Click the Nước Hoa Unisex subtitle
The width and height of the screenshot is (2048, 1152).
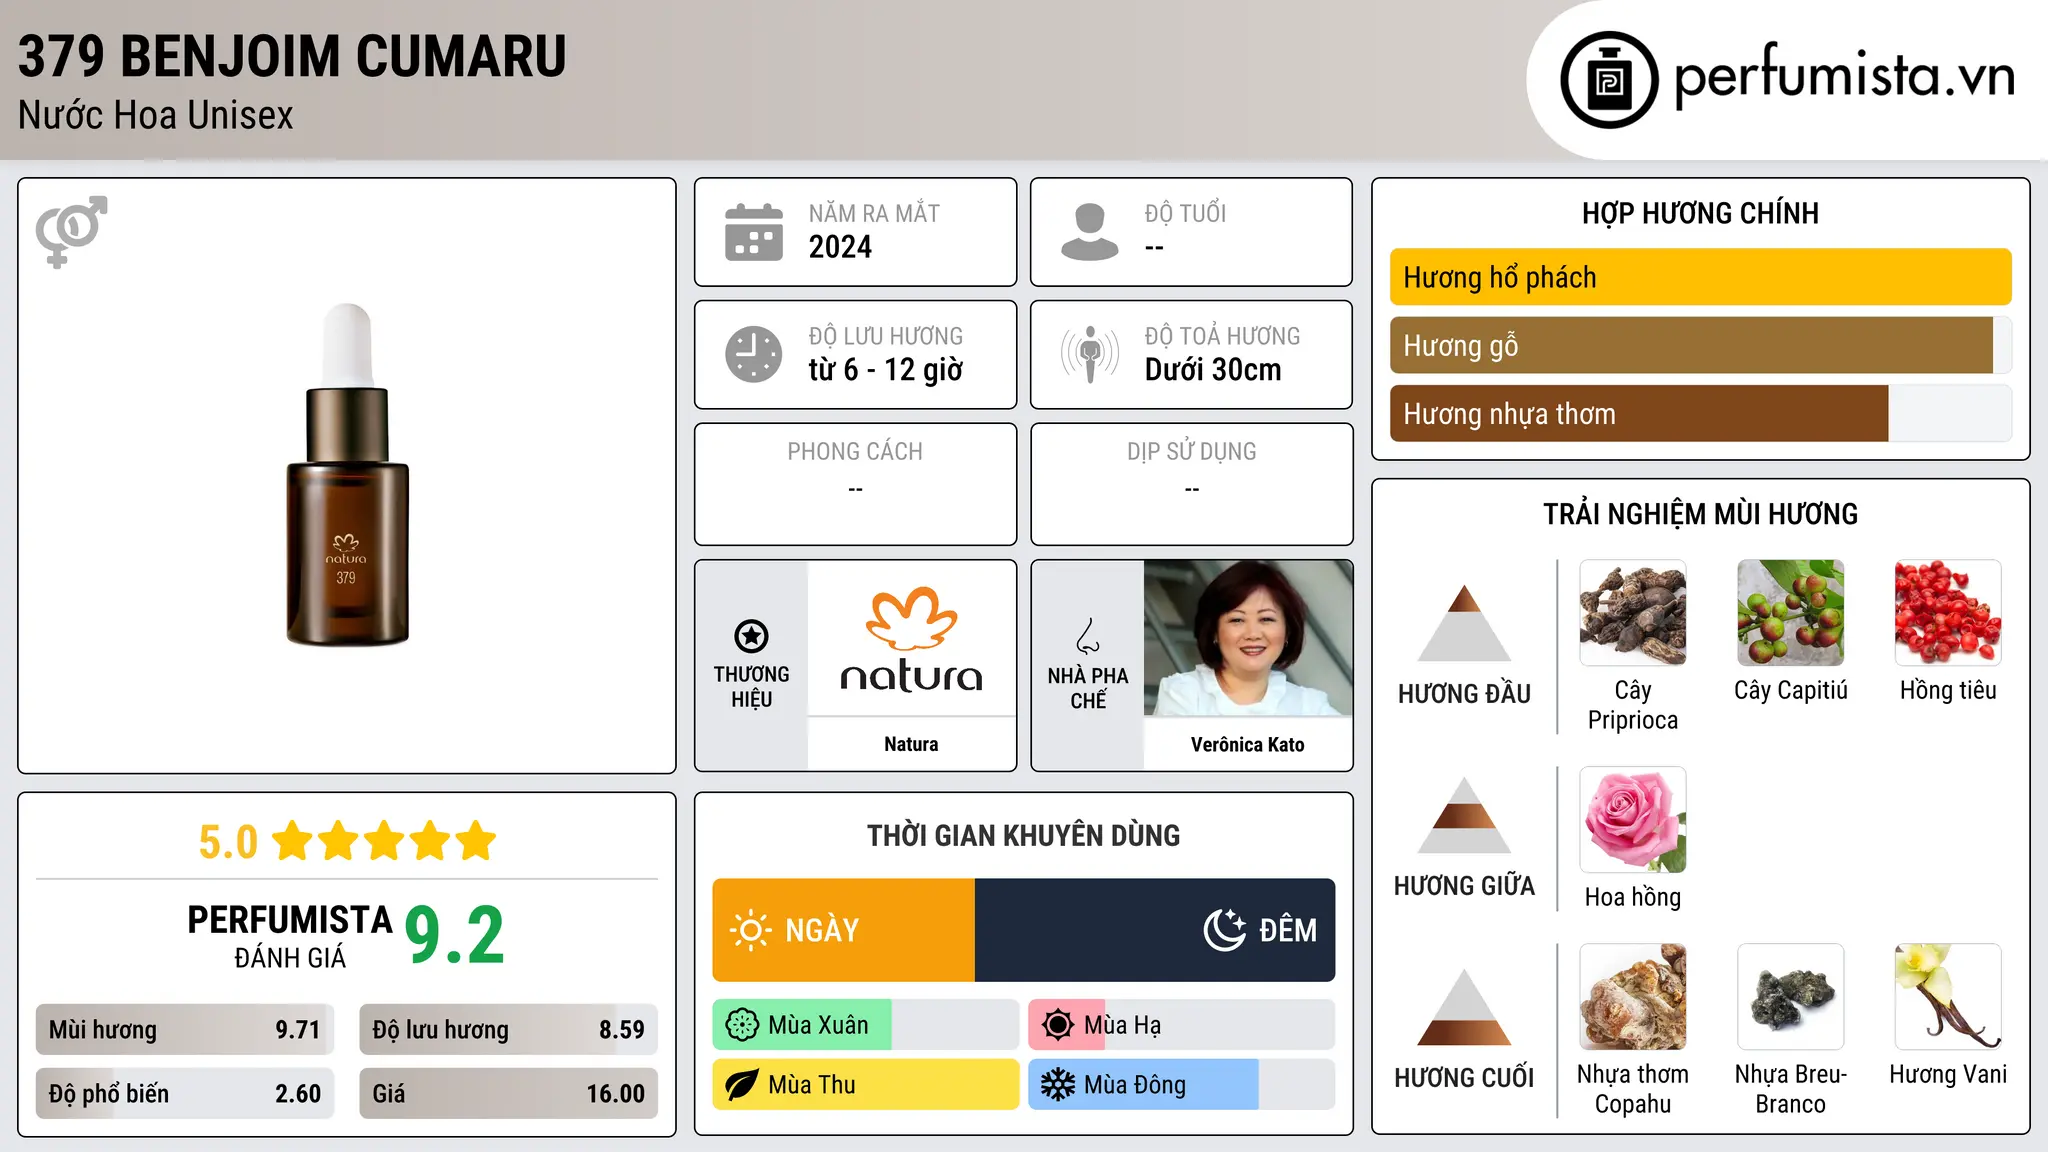click(x=156, y=115)
